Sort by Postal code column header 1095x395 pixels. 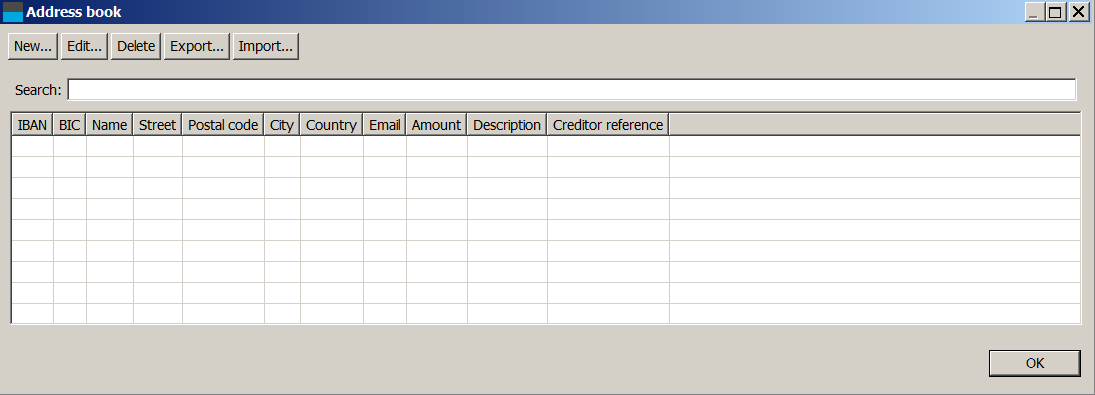point(223,125)
